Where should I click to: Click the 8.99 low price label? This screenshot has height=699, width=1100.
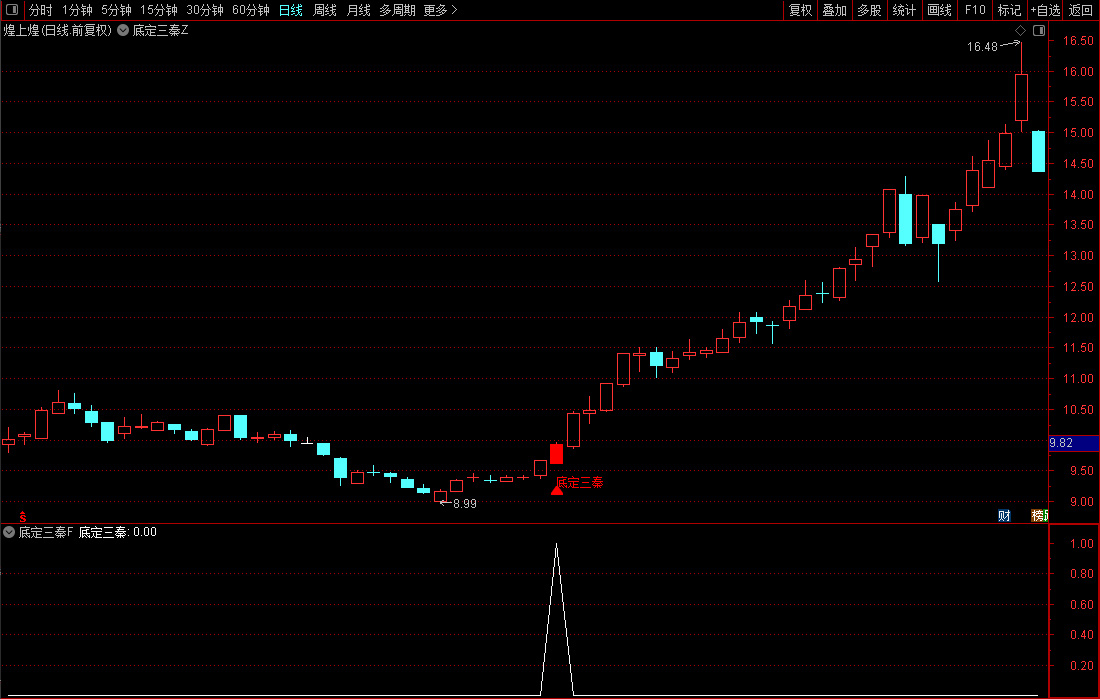[x=465, y=504]
